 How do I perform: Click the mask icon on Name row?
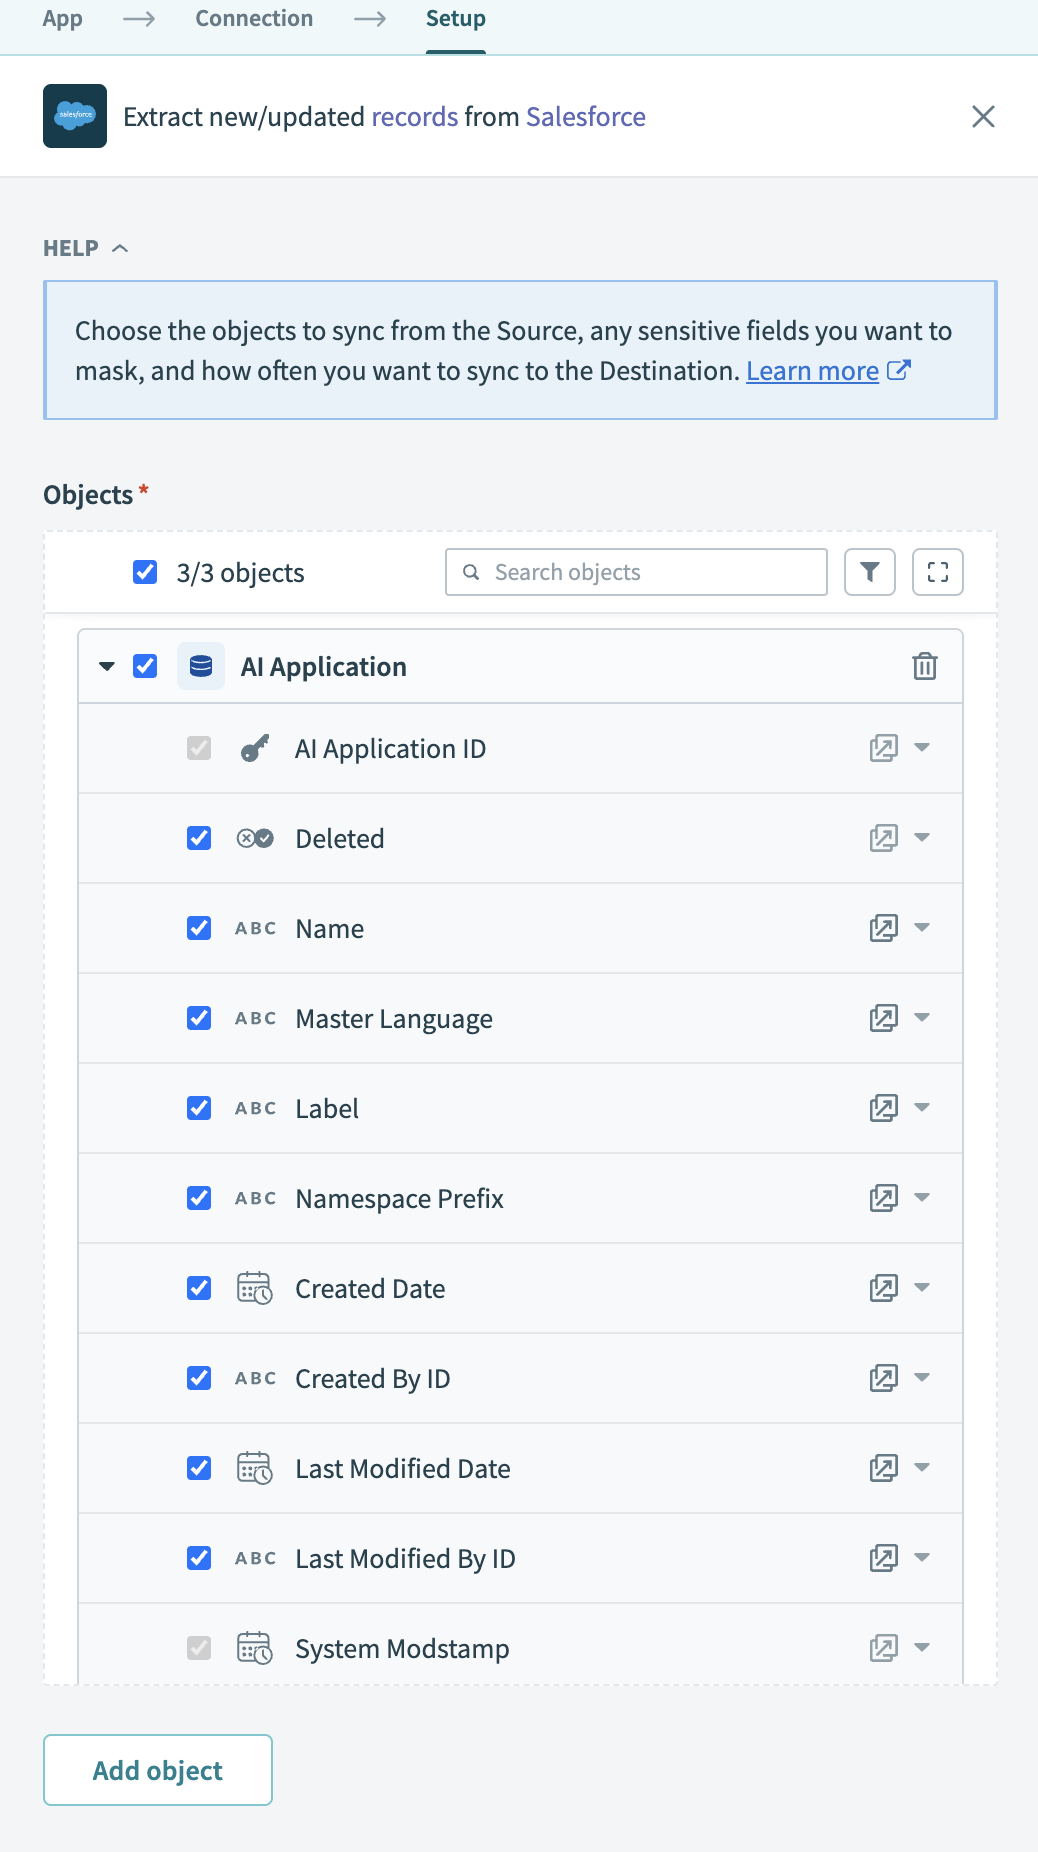(883, 928)
